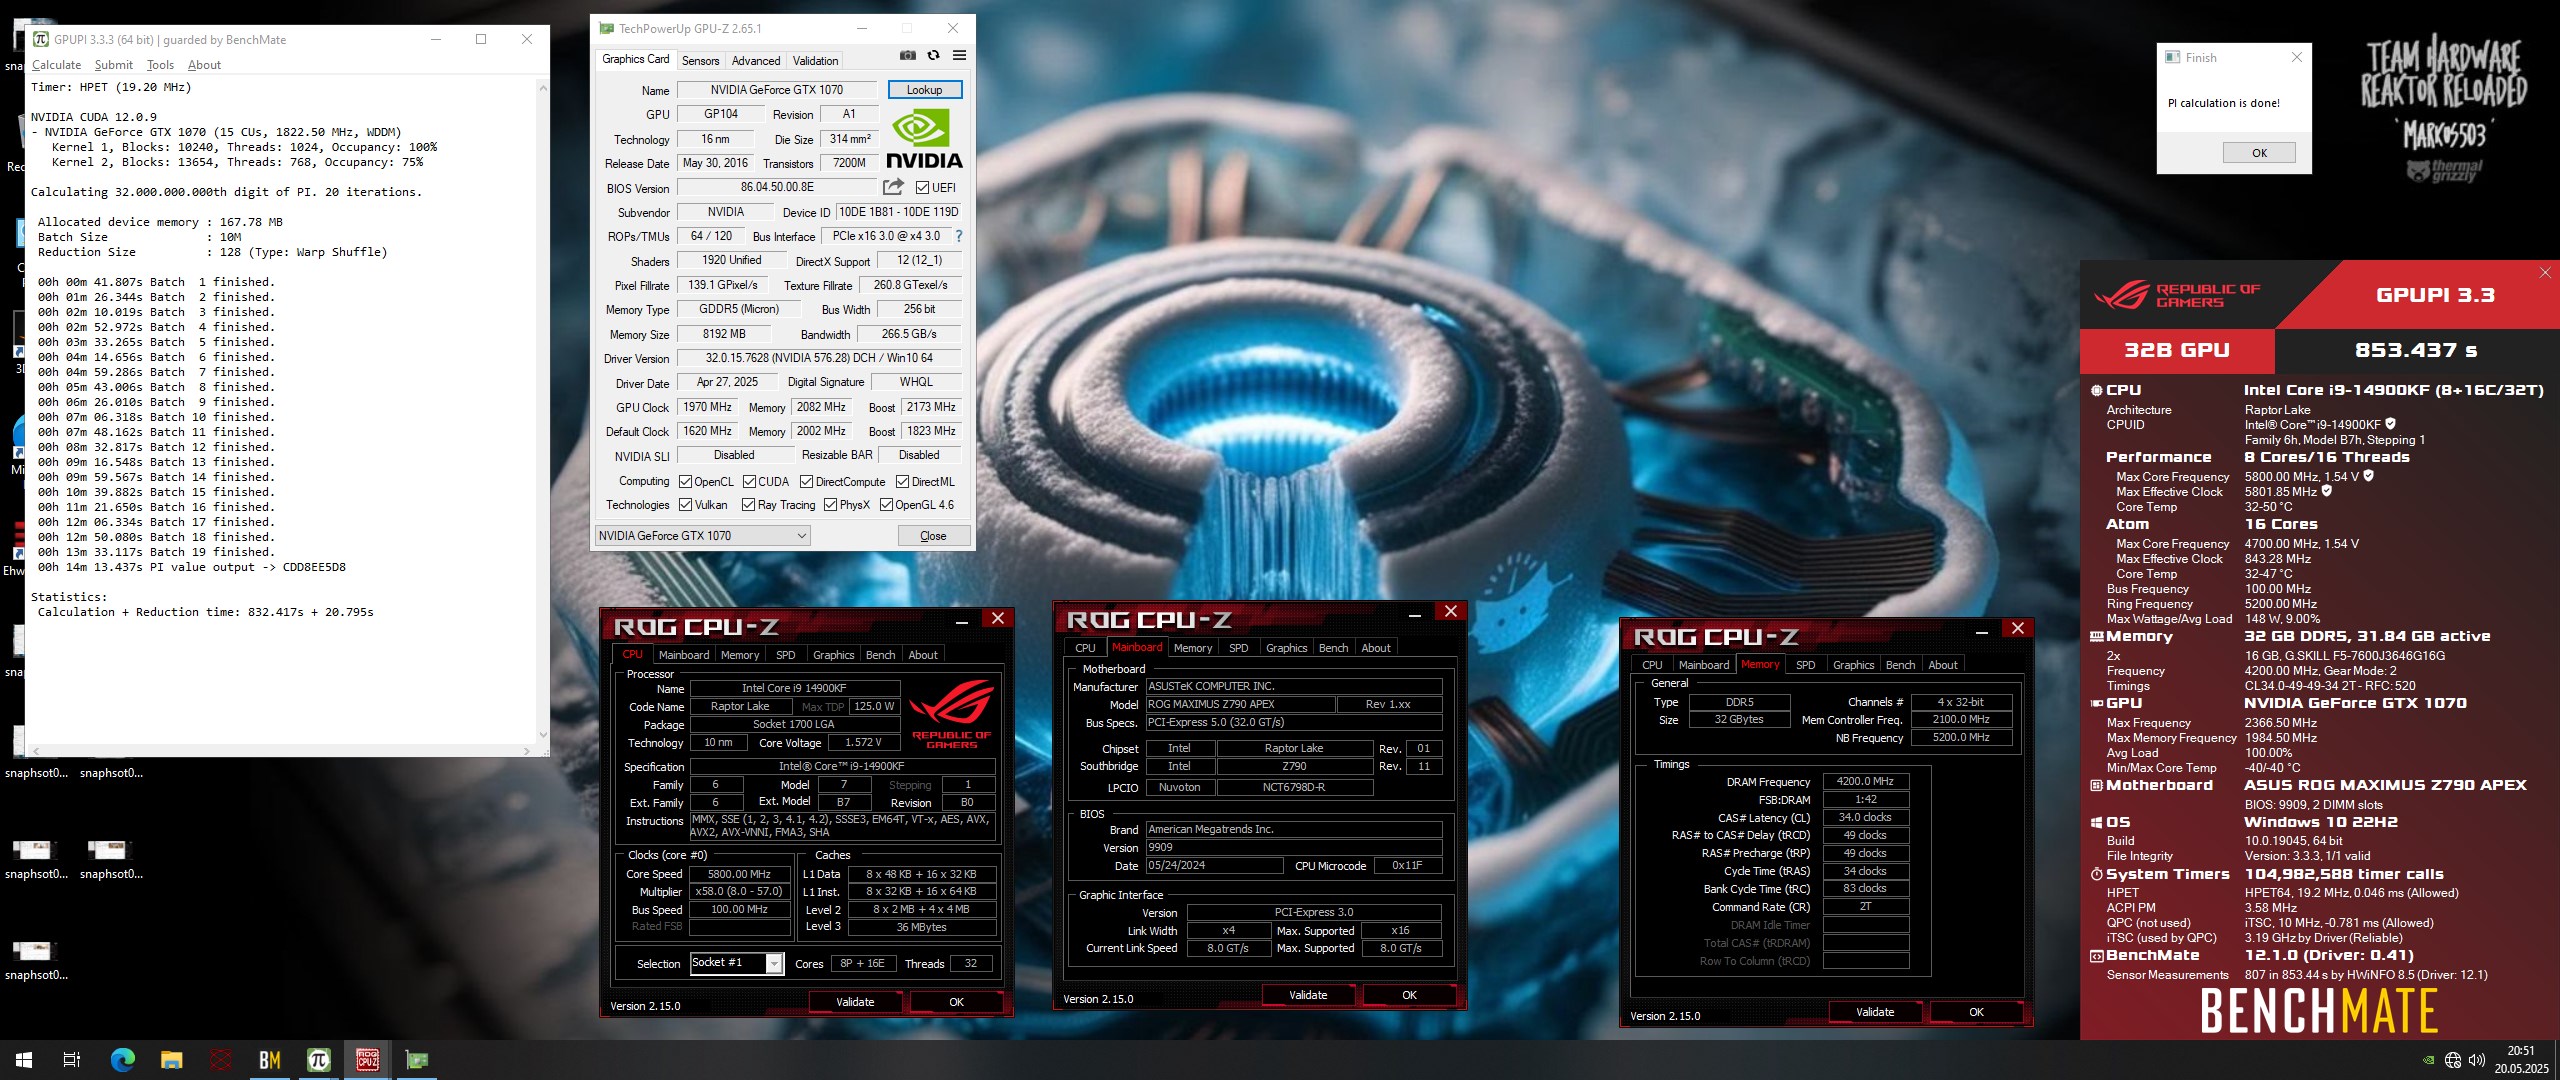Click the ROG logo in the CPU-Z CPU tab
This screenshot has height=1080, width=2560.
click(951, 713)
